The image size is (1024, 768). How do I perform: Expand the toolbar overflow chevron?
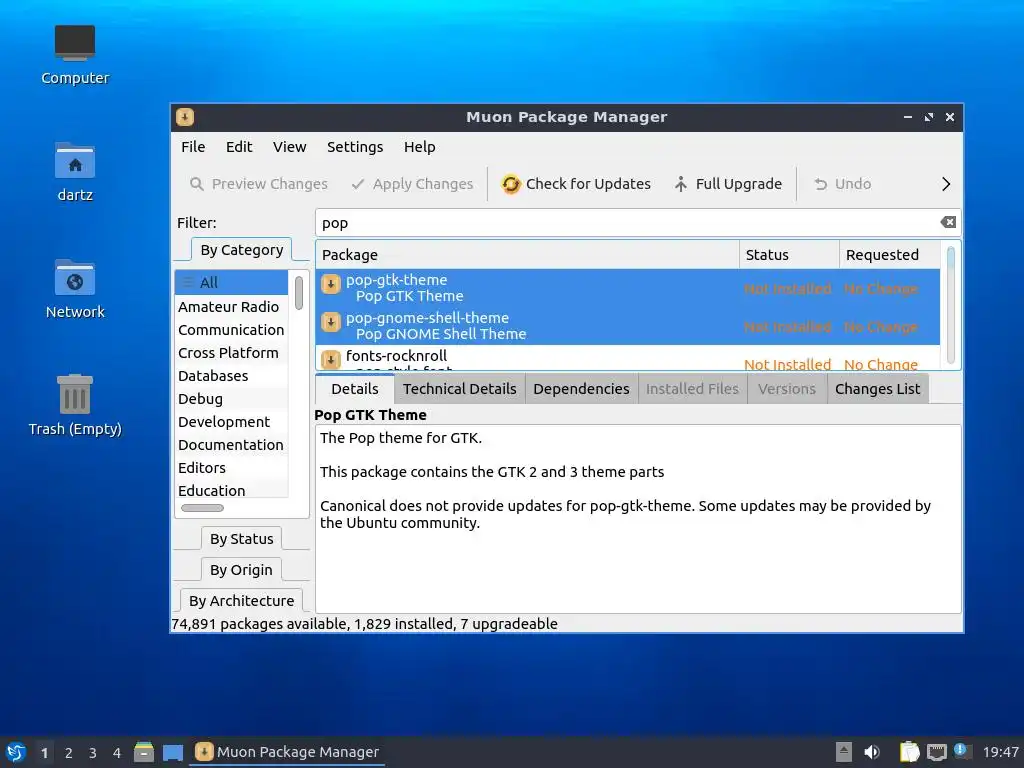pyautogui.click(x=946, y=184)
